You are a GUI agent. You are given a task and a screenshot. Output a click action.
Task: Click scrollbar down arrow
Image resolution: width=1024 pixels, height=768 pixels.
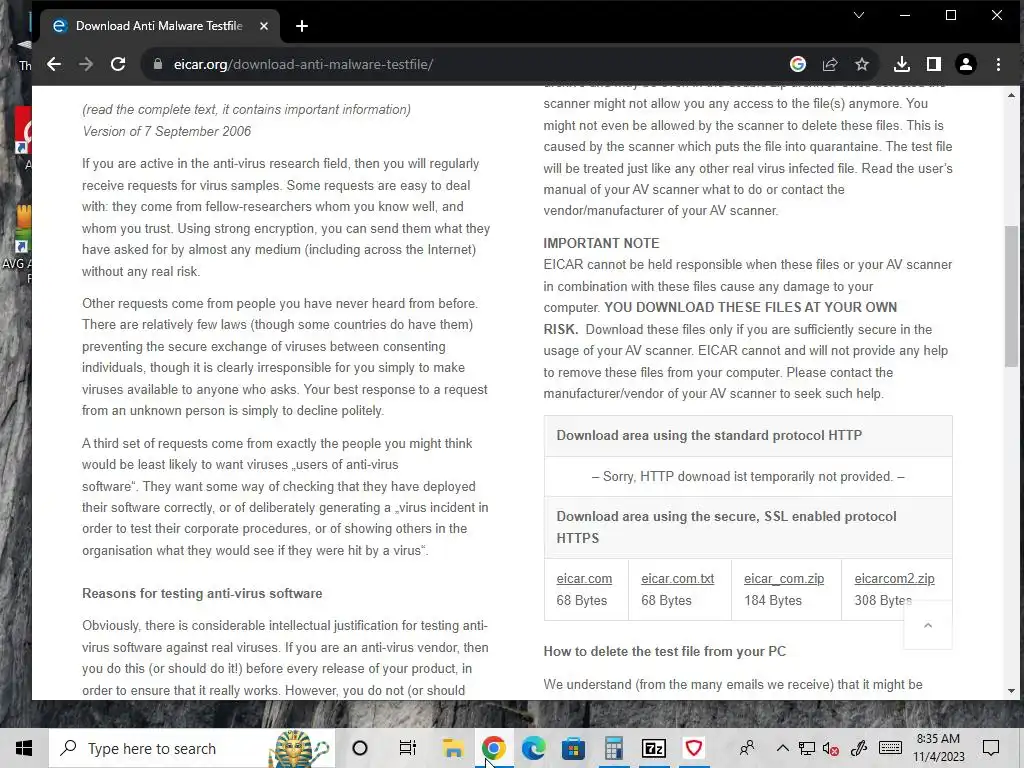[1011, 690]
